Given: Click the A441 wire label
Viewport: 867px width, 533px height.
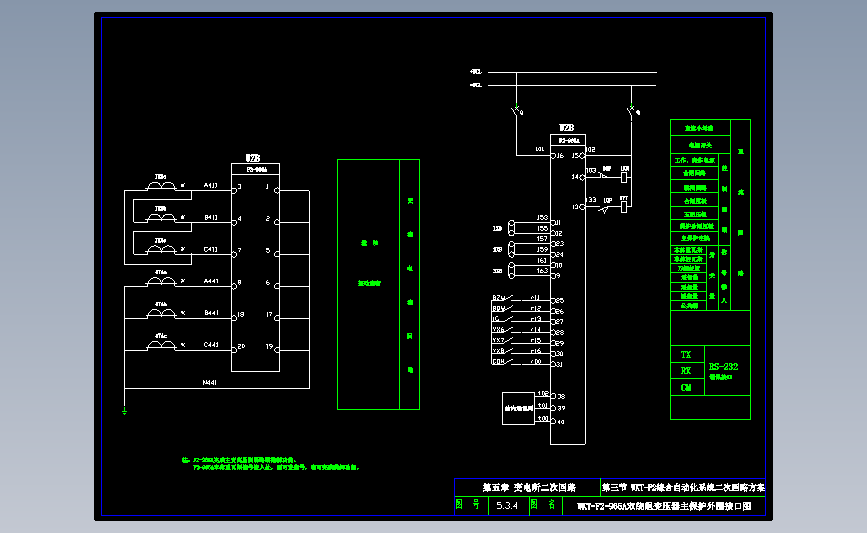Looking at the screenshot, I should point(211,281).
